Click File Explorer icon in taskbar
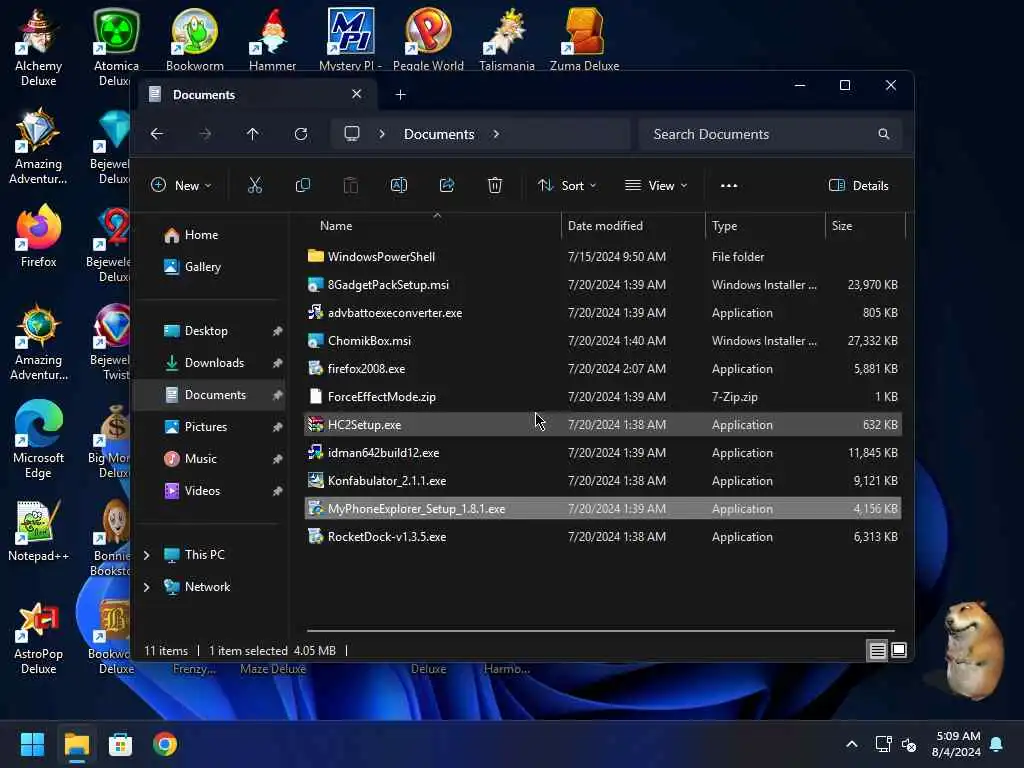Image resolution: width=1024 pixels, height=768 pixels. [76, 744]
